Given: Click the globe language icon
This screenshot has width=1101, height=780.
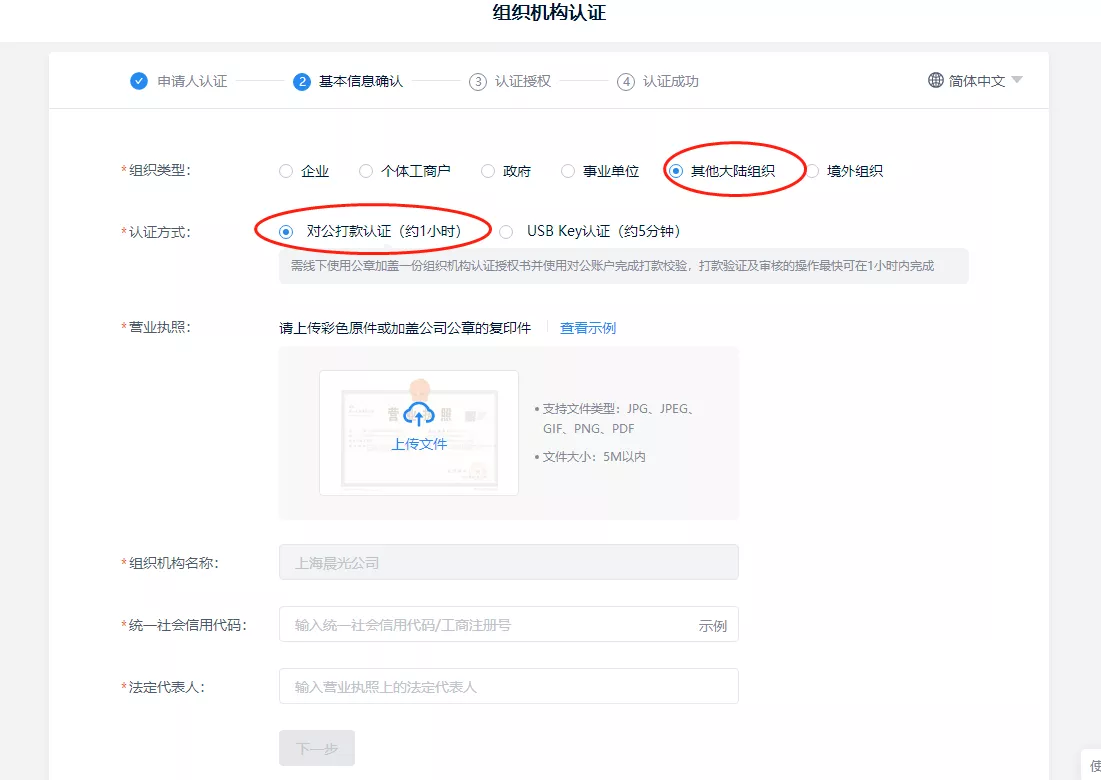Looking at the screenshot, I should 935,80.
